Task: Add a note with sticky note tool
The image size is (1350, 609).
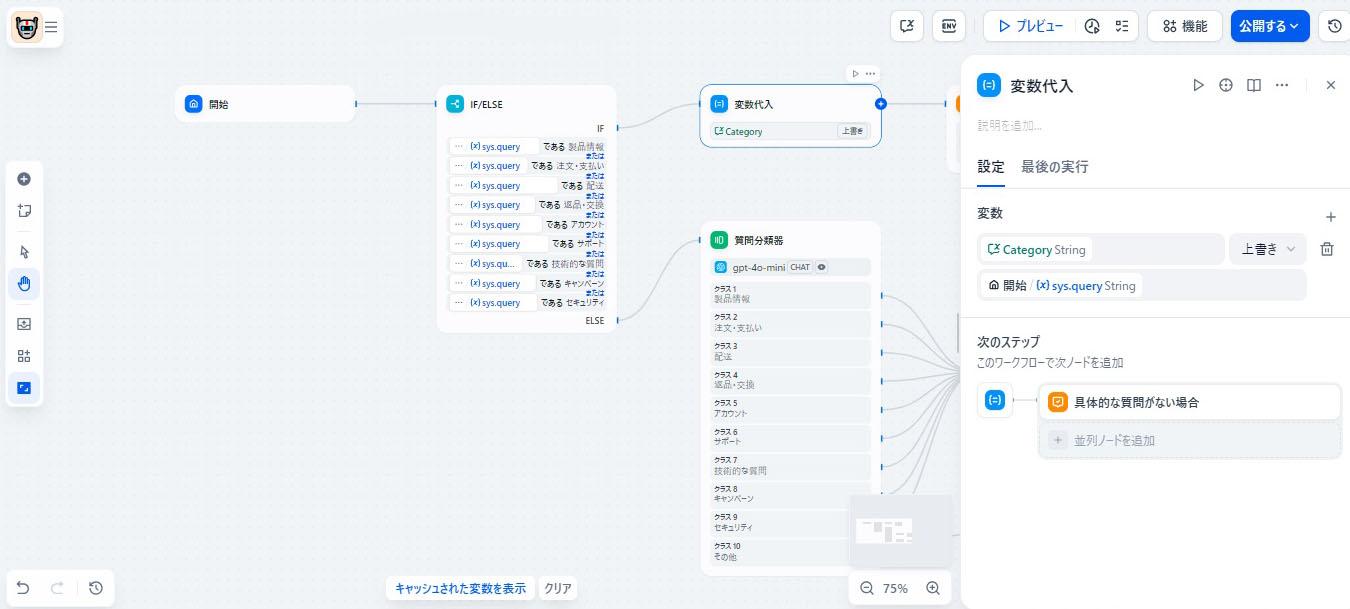Action: click(24, 211)
